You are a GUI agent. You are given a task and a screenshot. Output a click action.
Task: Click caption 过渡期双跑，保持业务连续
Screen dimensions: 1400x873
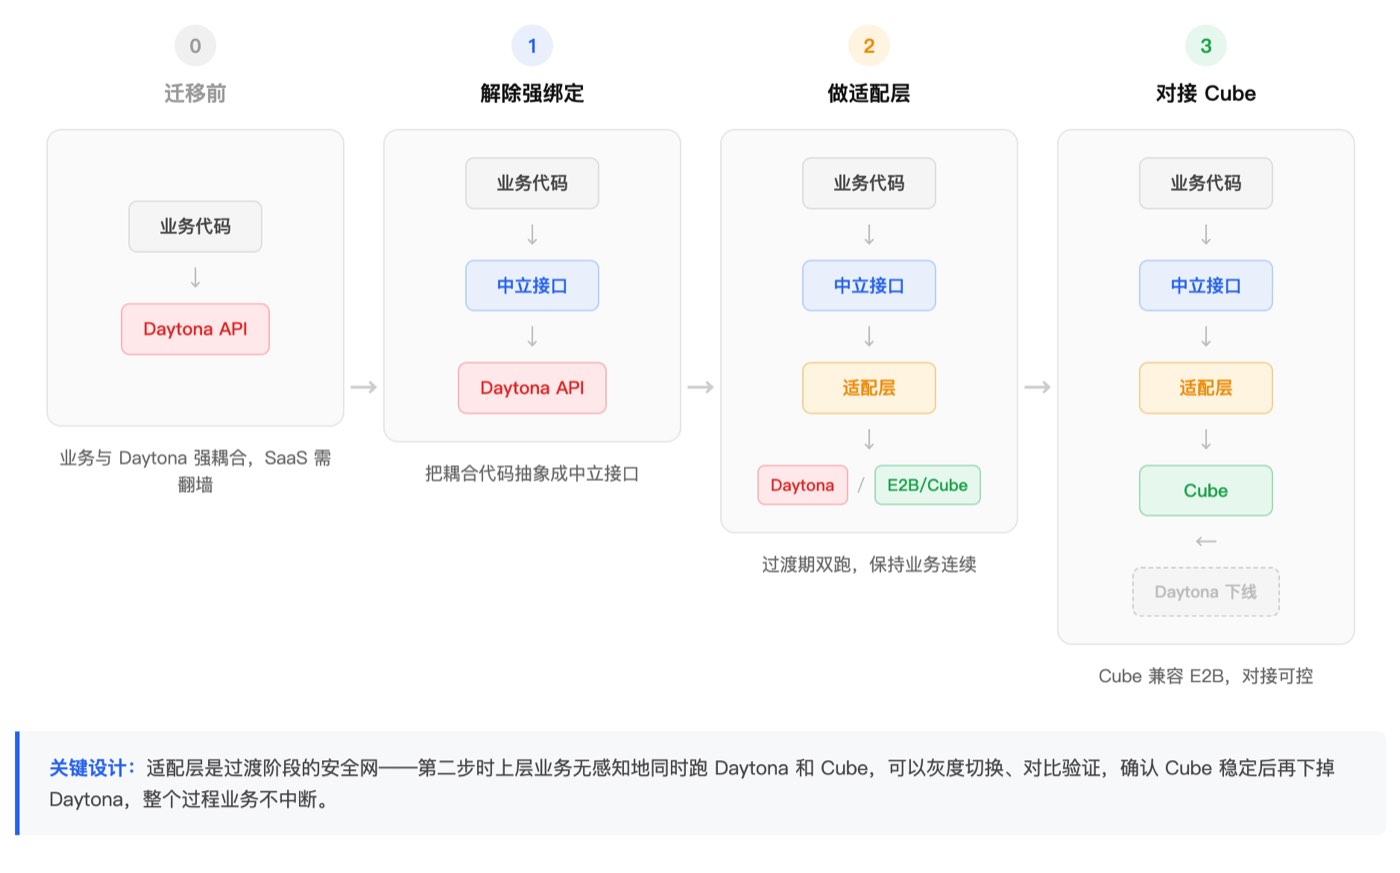pyautogui.click(x=869, y=564)
